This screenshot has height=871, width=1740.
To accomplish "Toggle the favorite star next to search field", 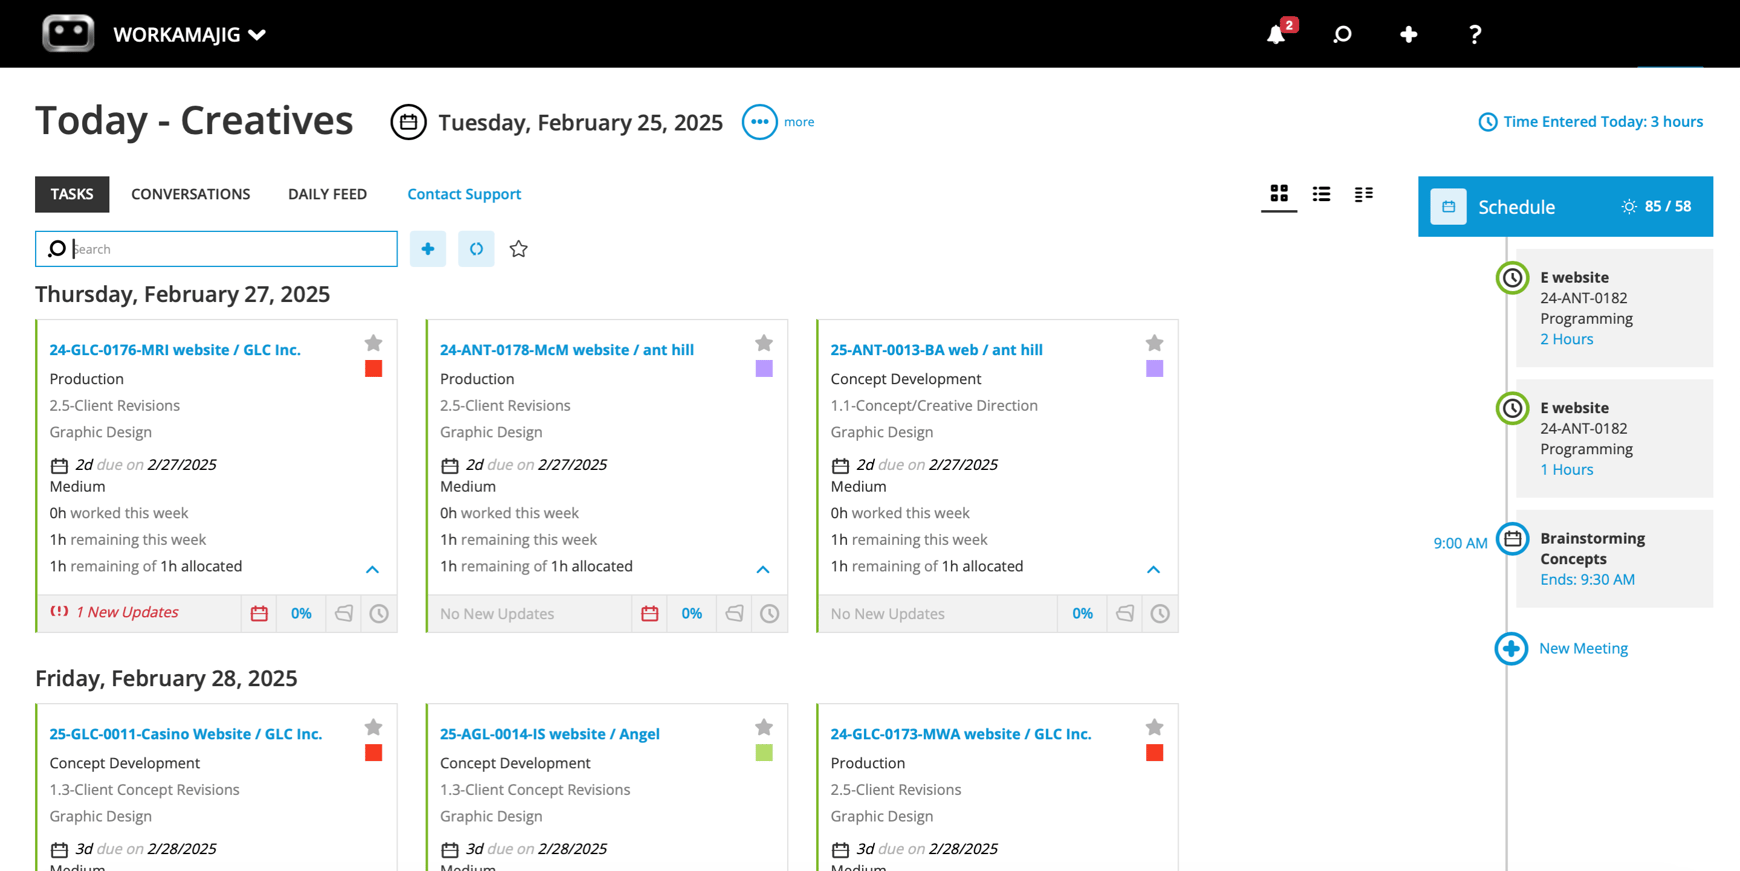I will pos(518,248).
